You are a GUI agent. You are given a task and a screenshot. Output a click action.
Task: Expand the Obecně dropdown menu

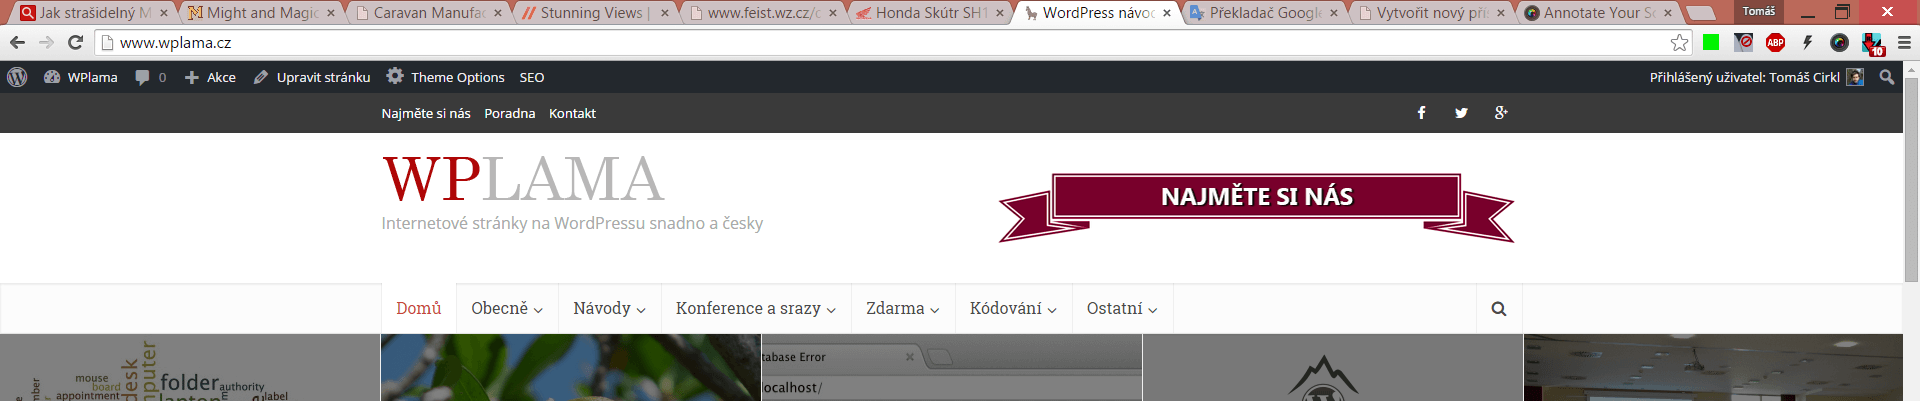pos(507,308)
